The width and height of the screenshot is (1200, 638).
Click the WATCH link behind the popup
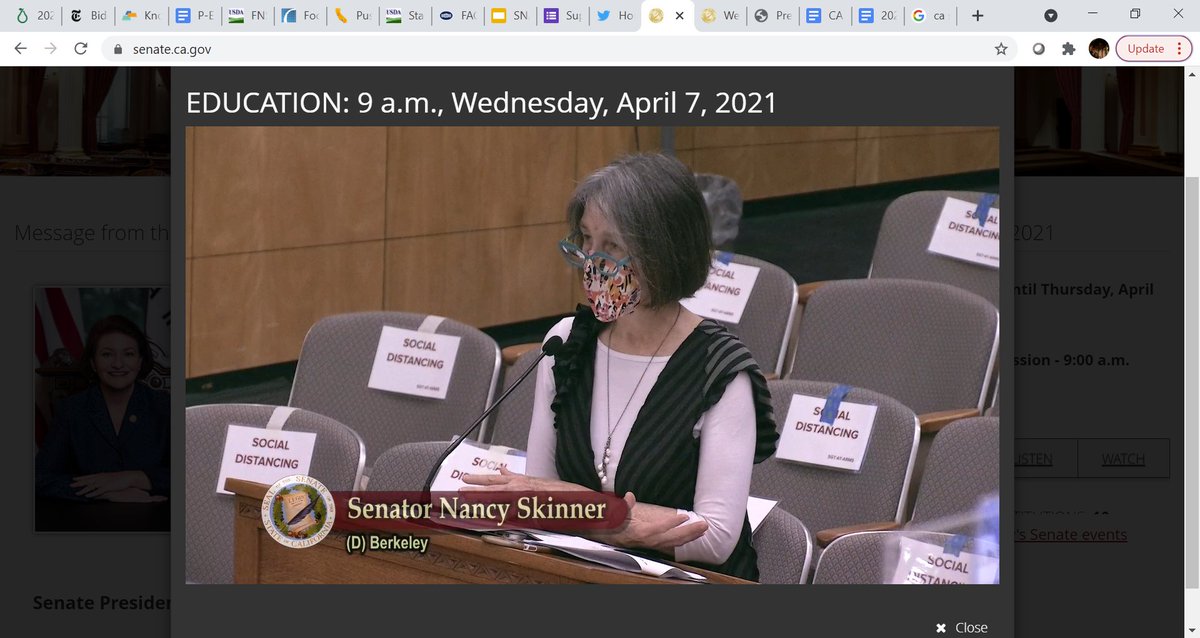[x=1123, y=459]
